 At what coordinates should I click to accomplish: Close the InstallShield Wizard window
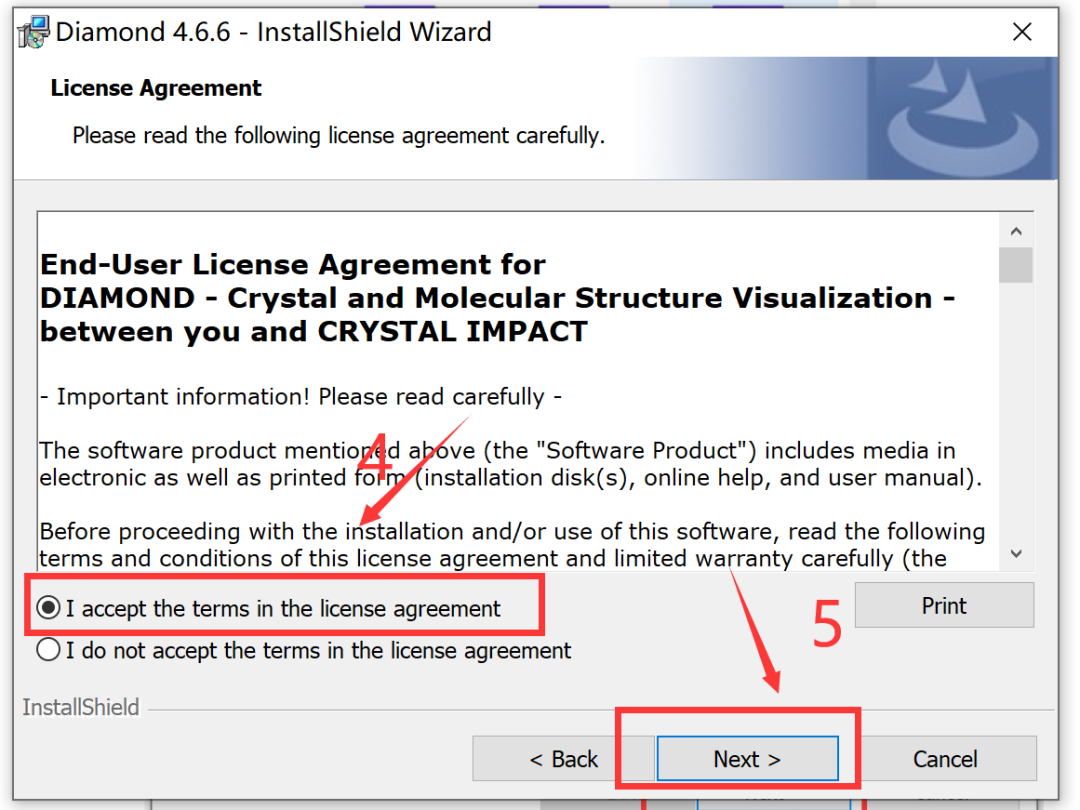(x=1022, y=33)
